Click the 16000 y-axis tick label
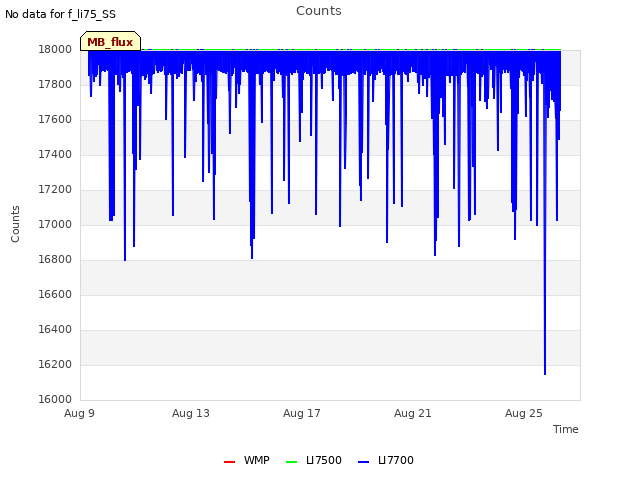Image resolution: width=640 pixels, height=480 pixels. (55, 400)
